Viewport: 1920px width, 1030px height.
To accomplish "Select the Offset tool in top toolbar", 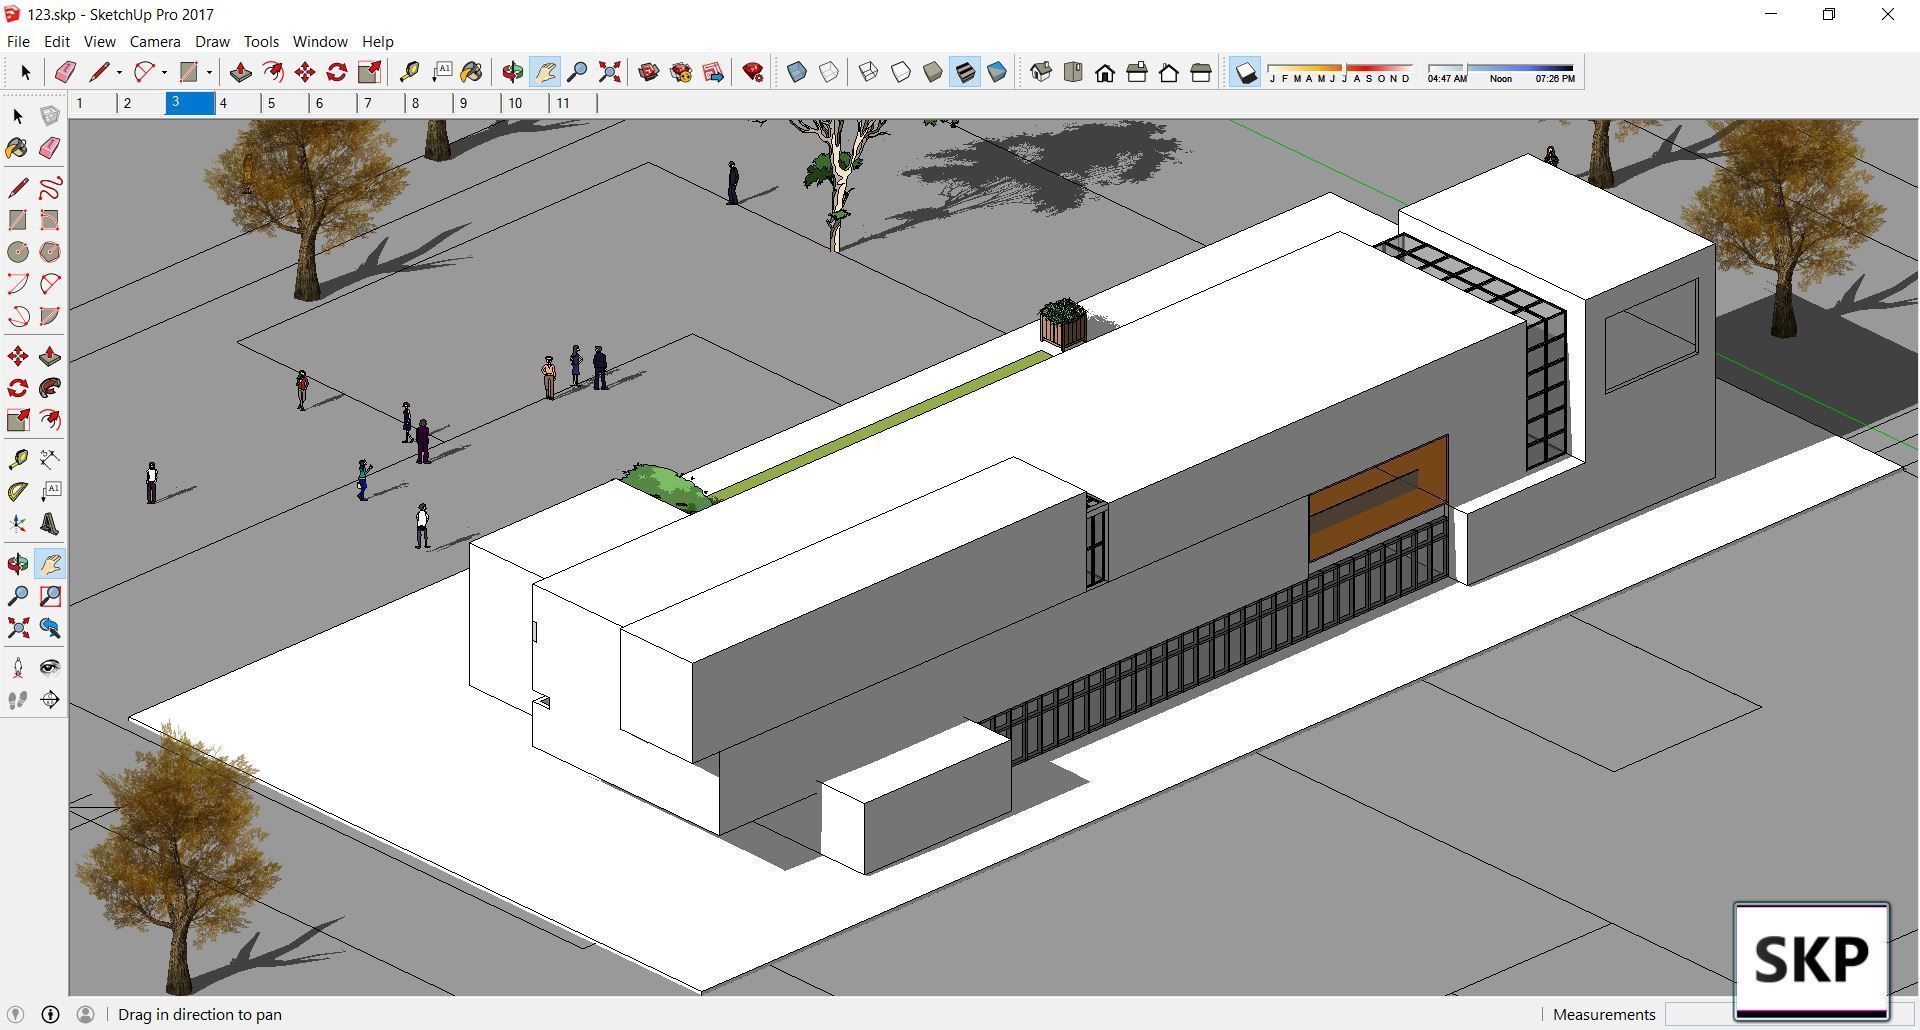I will (272, 72).
